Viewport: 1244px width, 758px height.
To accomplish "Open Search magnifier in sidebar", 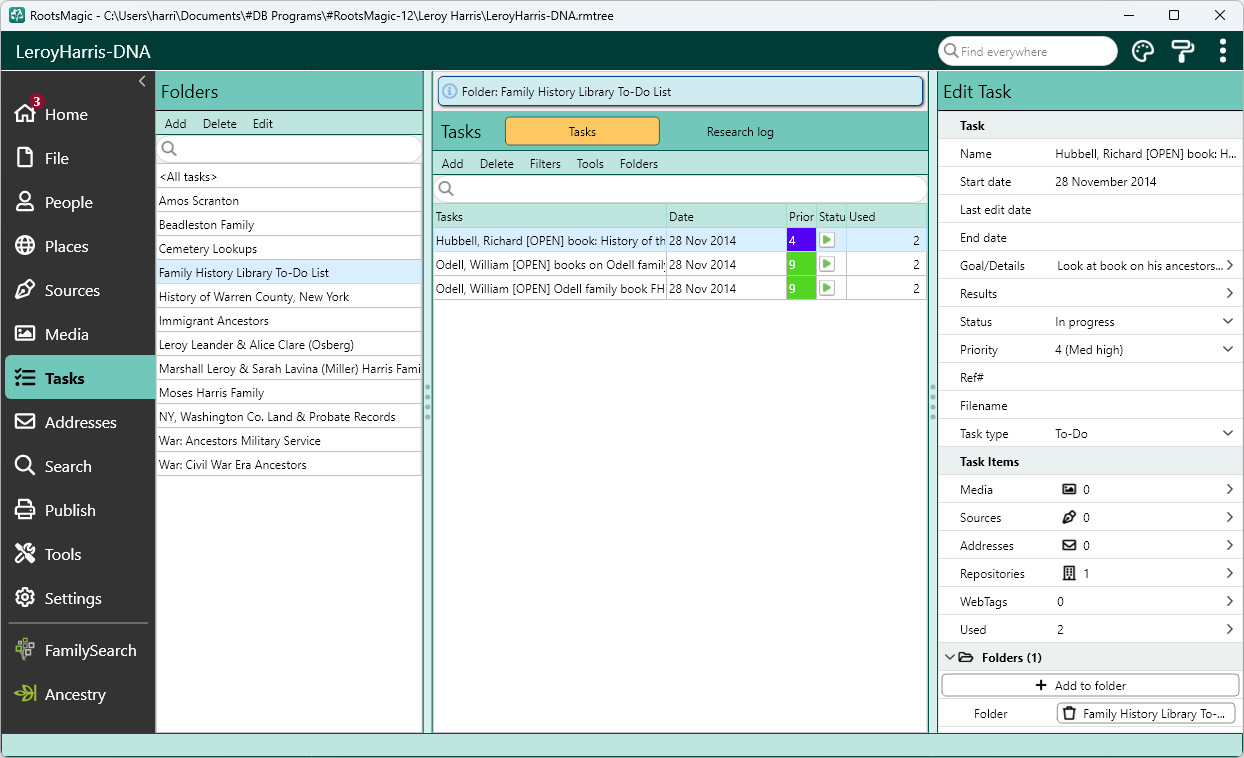I will coord(25,466).
